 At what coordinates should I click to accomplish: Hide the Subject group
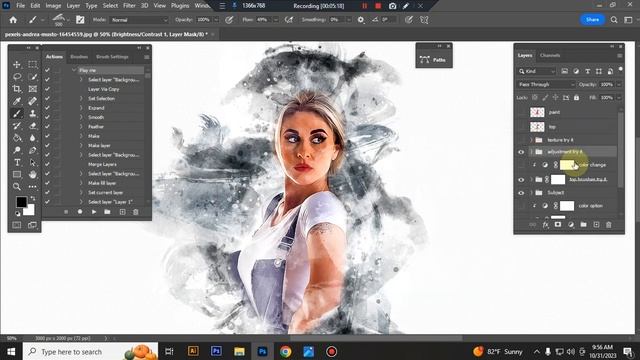(x=521, y=193)
